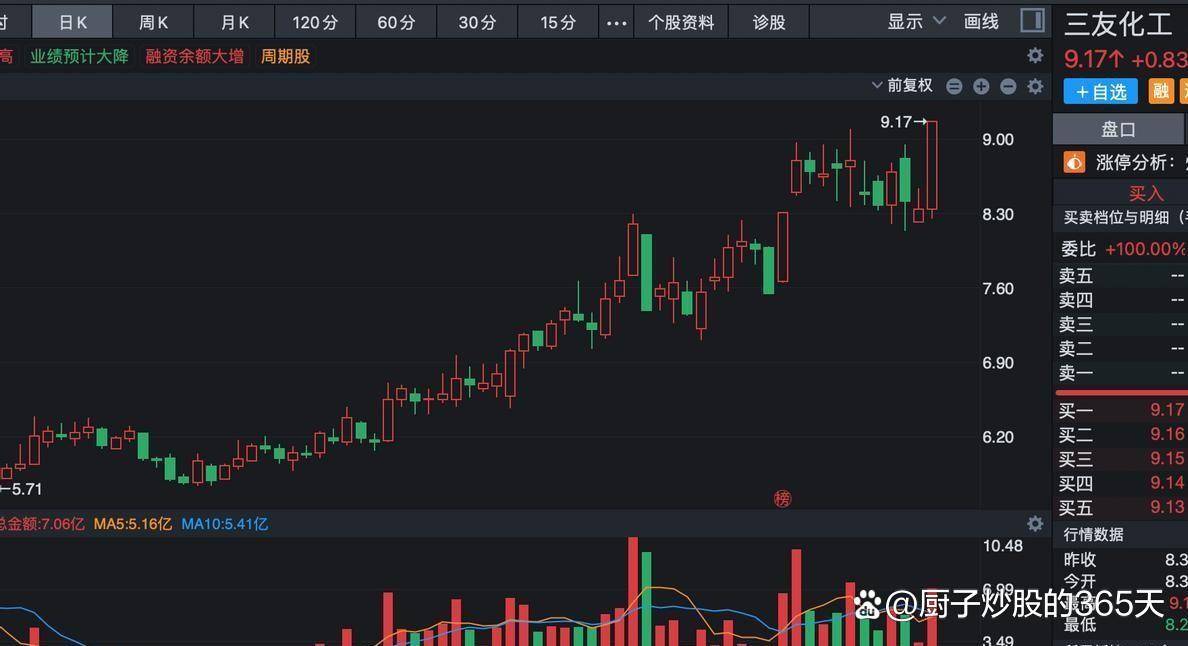Viewport: 1188px width, 646px height.
Task: Expand more time periods with ellipsis
Action: click(x=617, y=22)
